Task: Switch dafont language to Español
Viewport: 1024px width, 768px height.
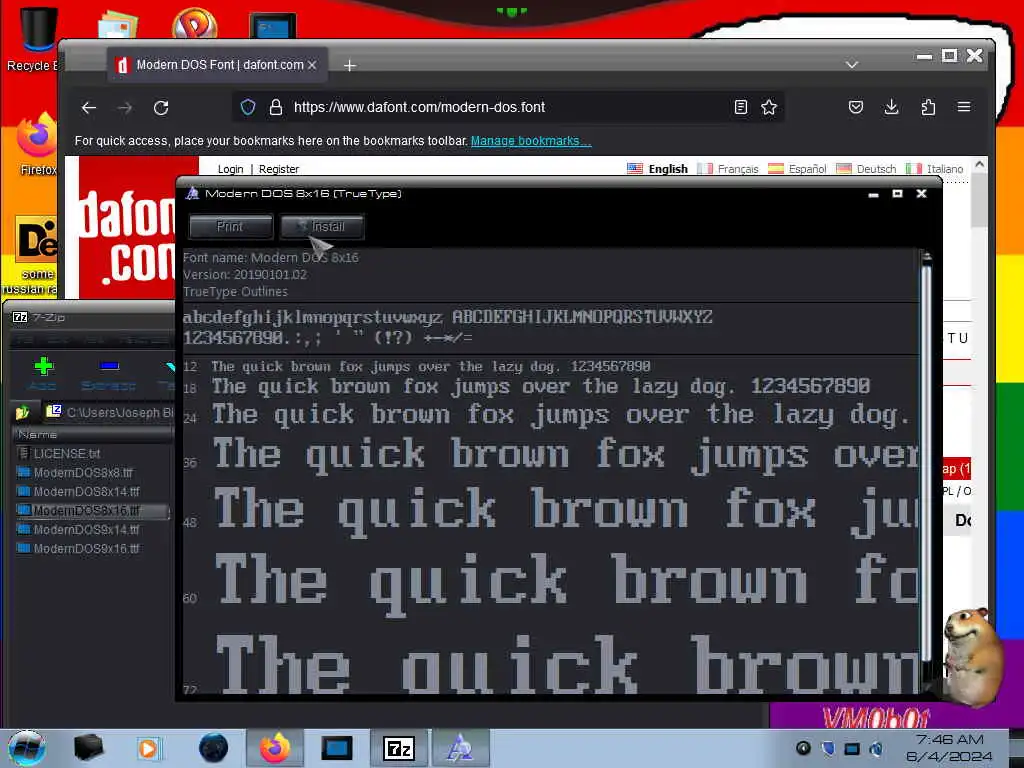Action: pyautogui.click(x=797, y=169)
